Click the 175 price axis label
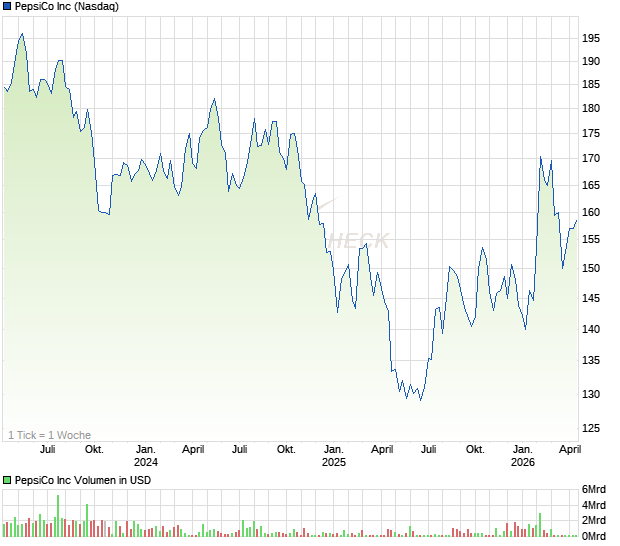The width and height of the screenshot is (620, 546). (x=591, y=133)
